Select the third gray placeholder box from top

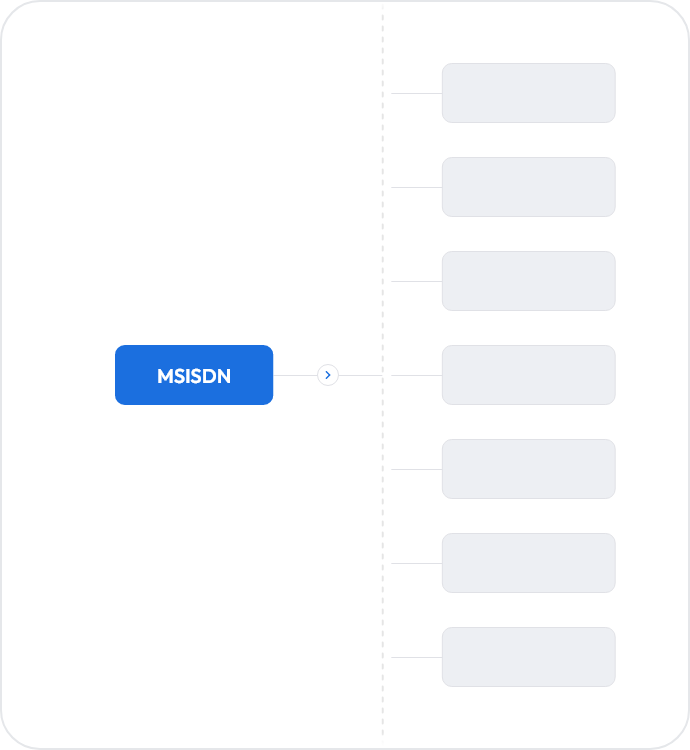click(x=528, y=281)
